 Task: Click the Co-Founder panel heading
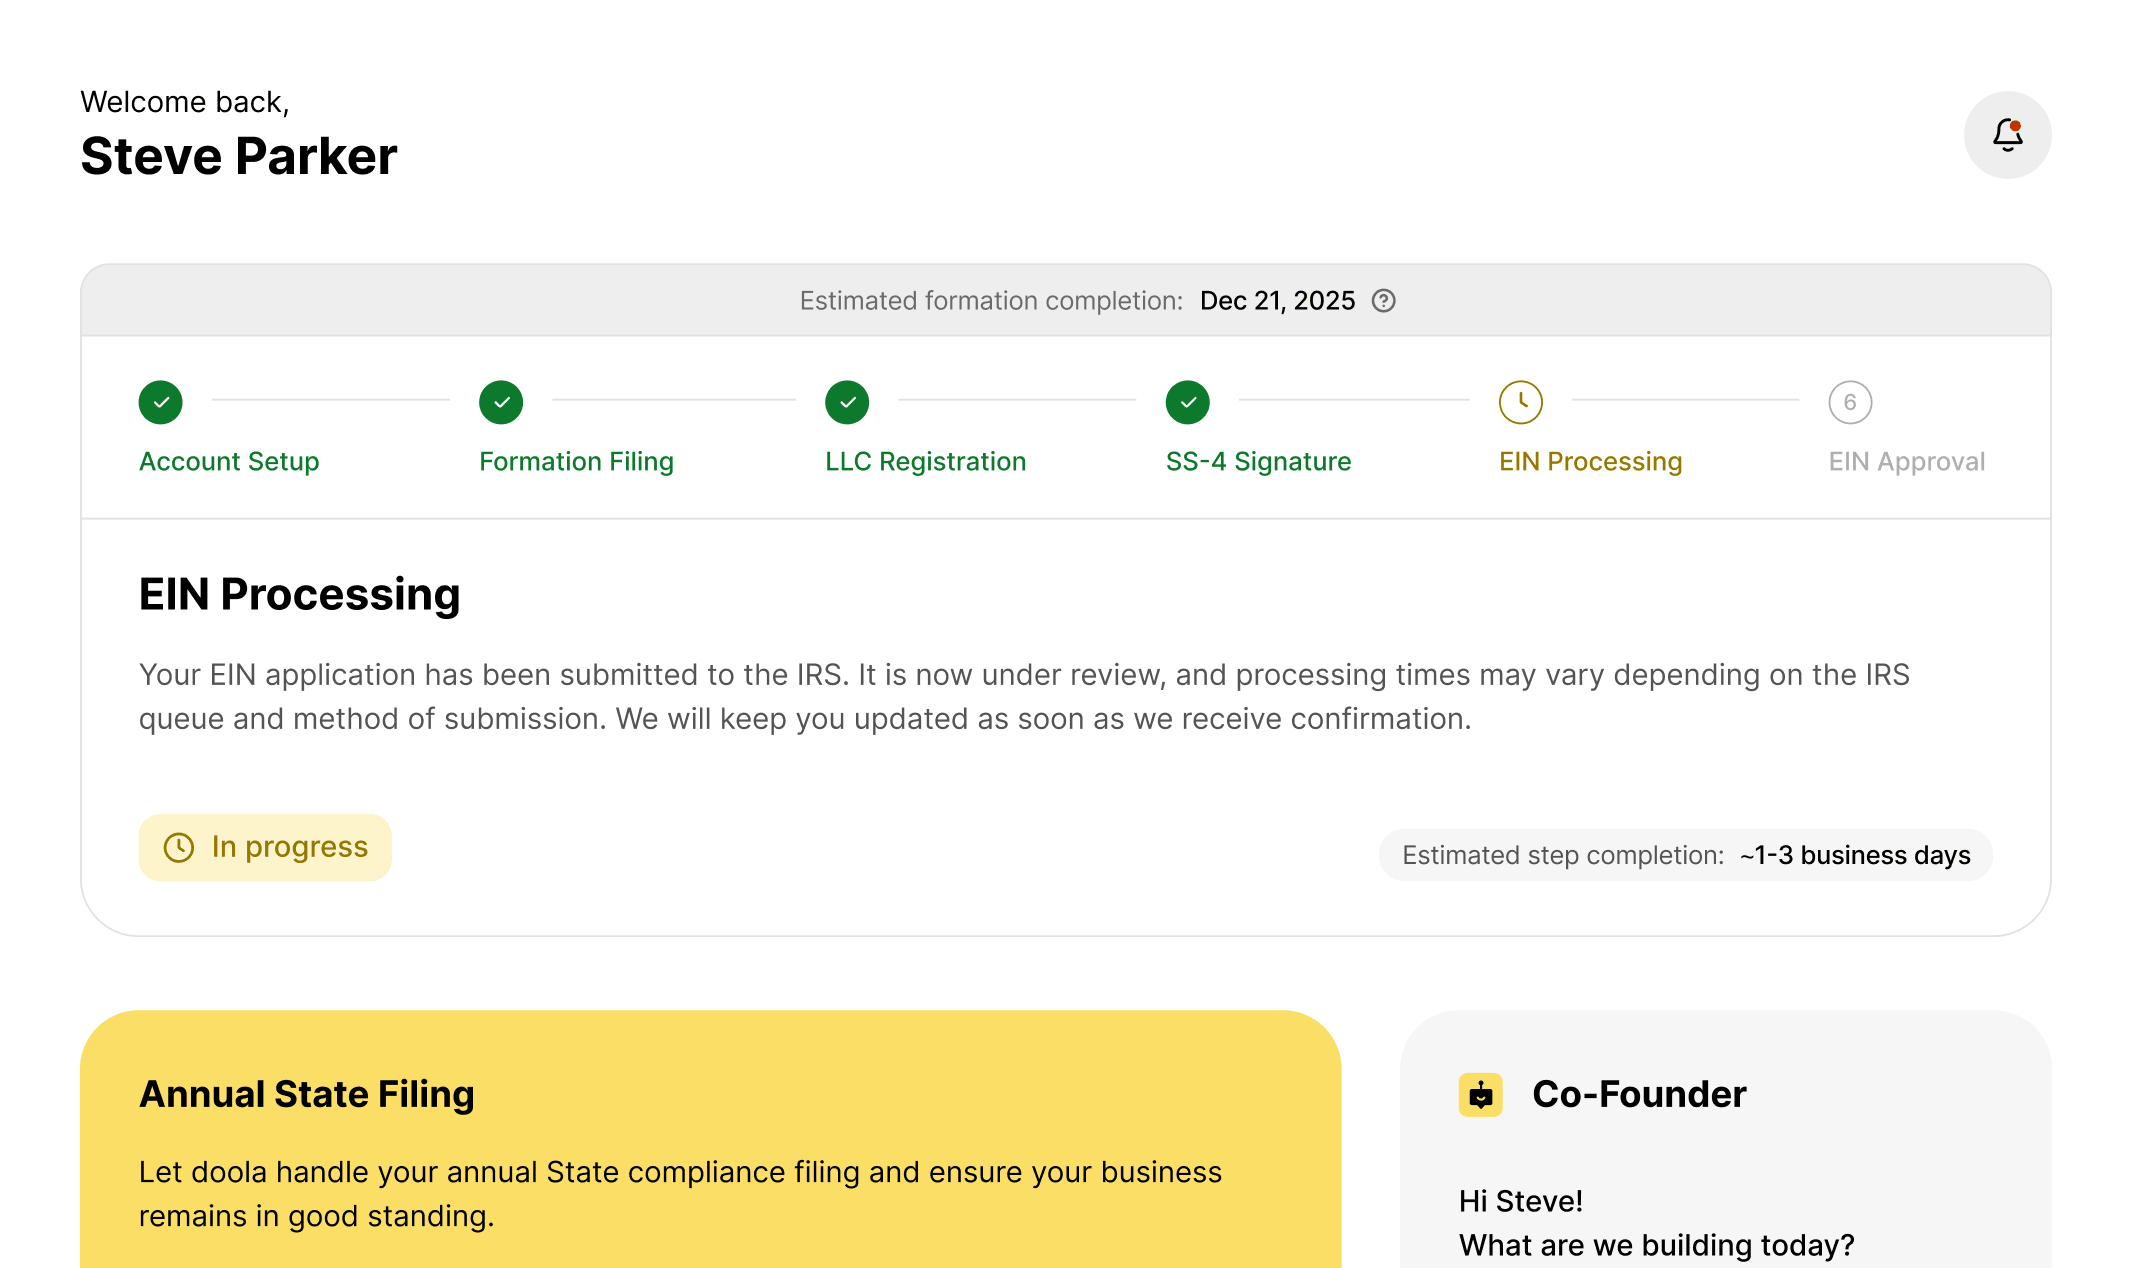coord(1638,1094)
